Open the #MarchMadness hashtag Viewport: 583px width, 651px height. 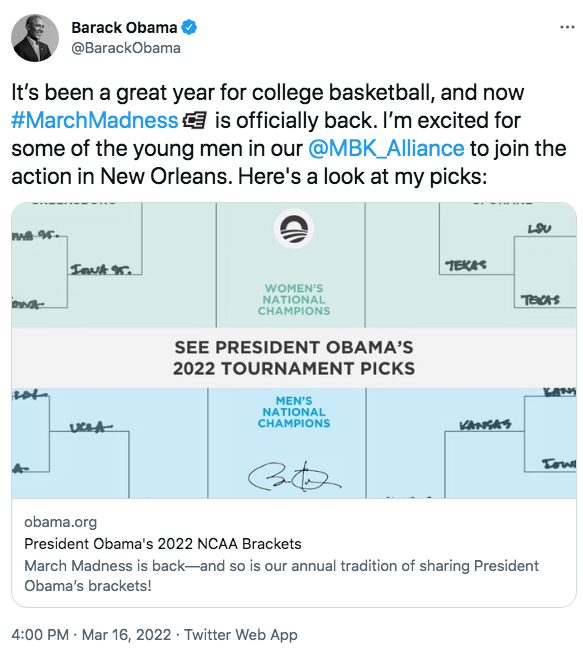coord(95,120)
